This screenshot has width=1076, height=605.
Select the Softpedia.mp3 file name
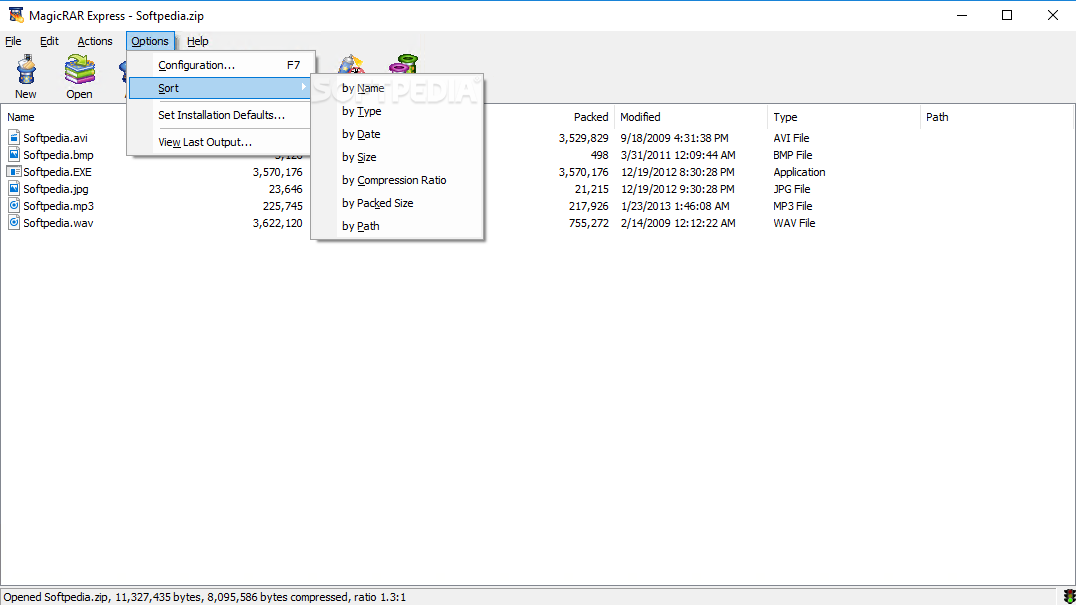point(58,206)
